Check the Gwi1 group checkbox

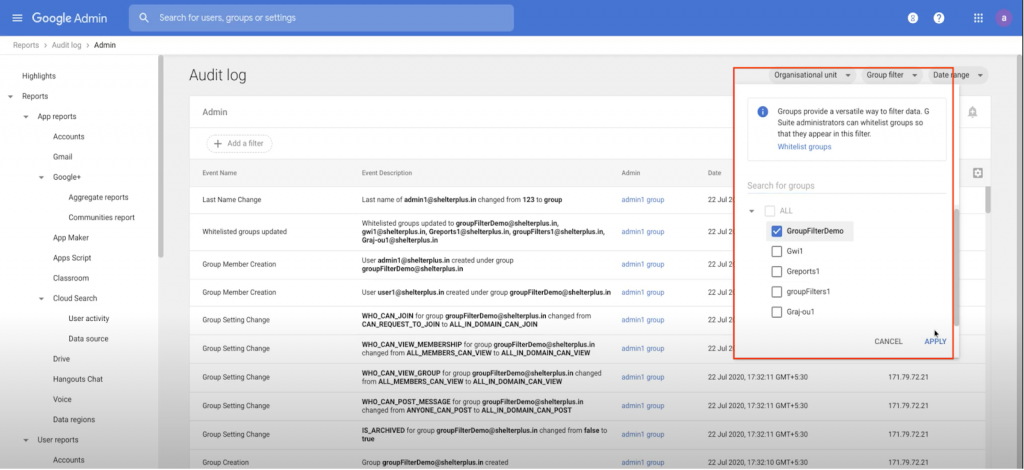776,252
